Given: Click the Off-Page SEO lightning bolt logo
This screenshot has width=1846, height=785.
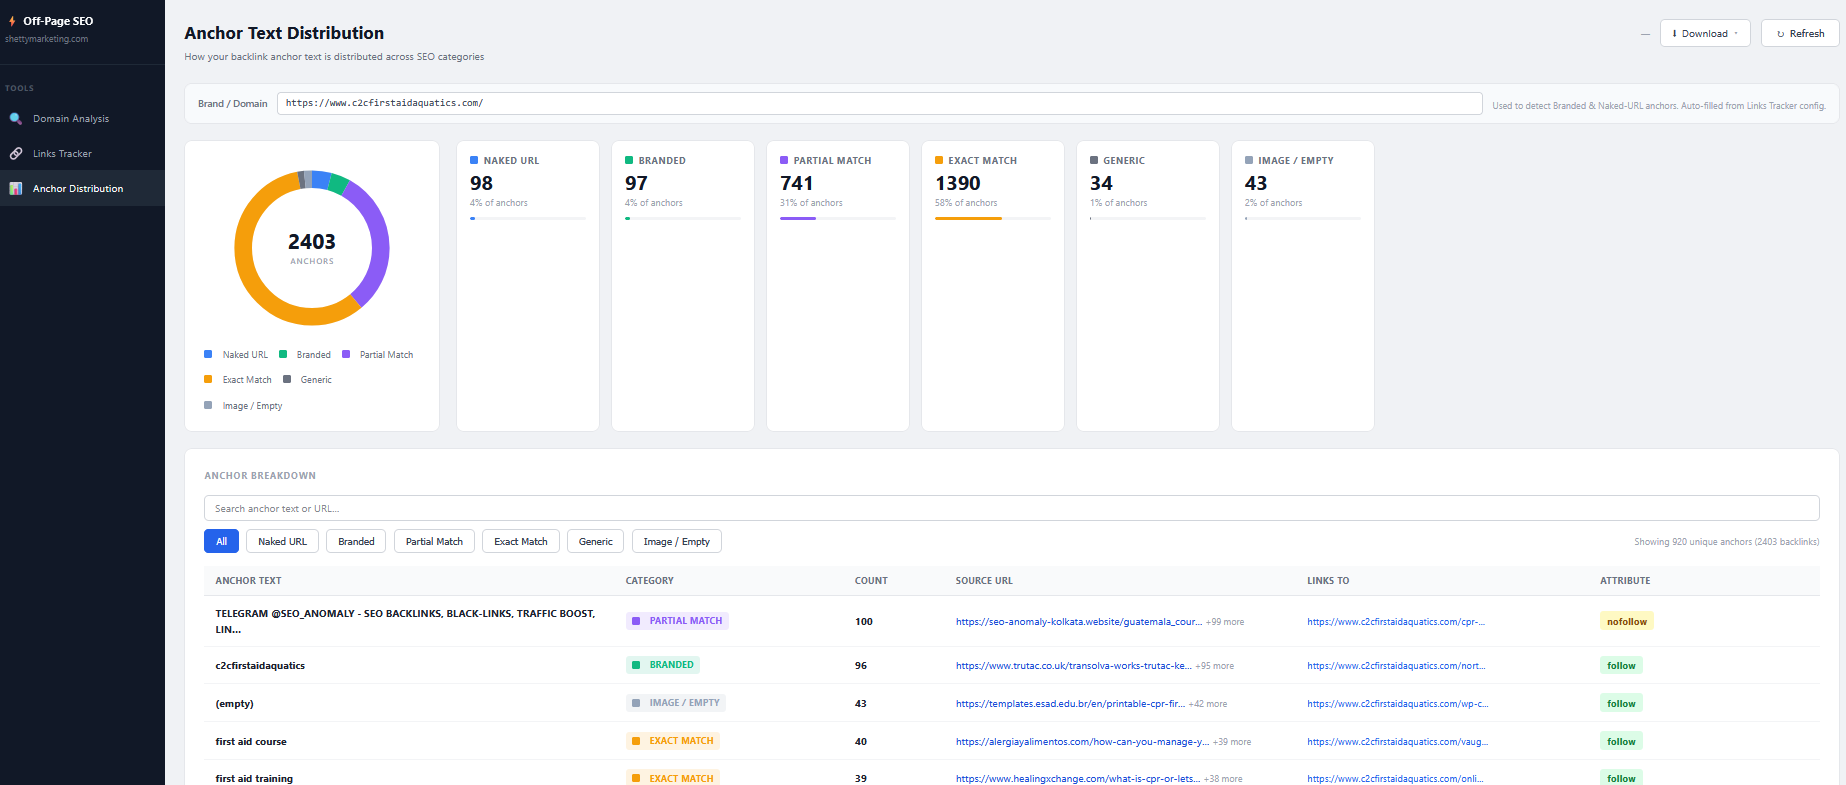Looking at the screenshot, I should coord(12,21).
